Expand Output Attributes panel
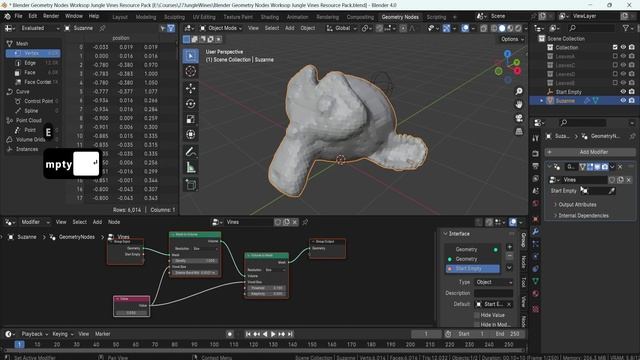The image size is (640, 360). click(577, 204)
